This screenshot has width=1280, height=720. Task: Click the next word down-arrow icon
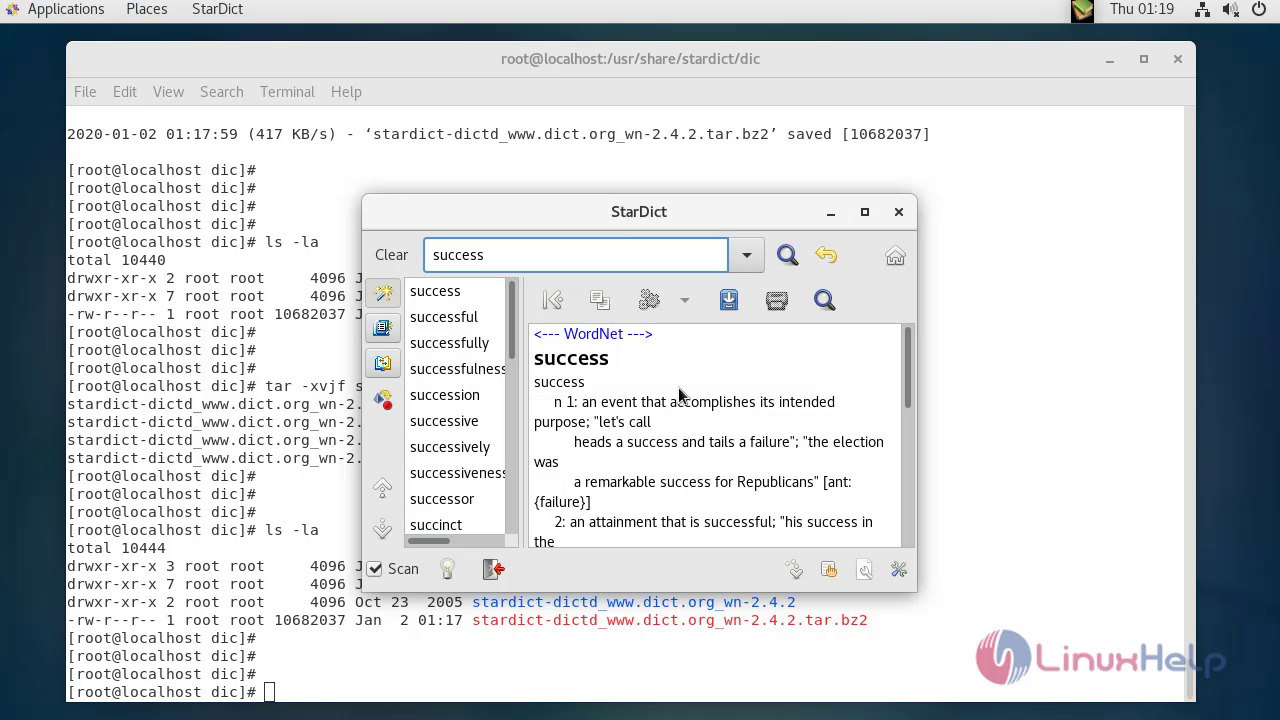(x=382, y=528)
